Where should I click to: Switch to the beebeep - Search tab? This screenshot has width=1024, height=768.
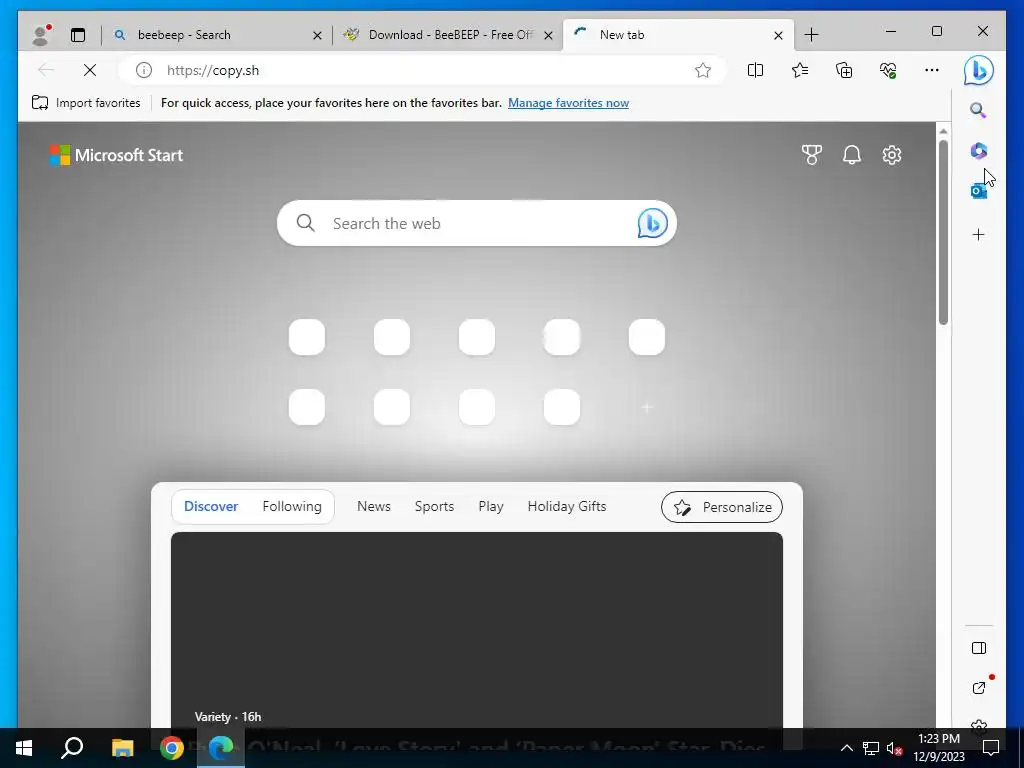tap(216, 35)
